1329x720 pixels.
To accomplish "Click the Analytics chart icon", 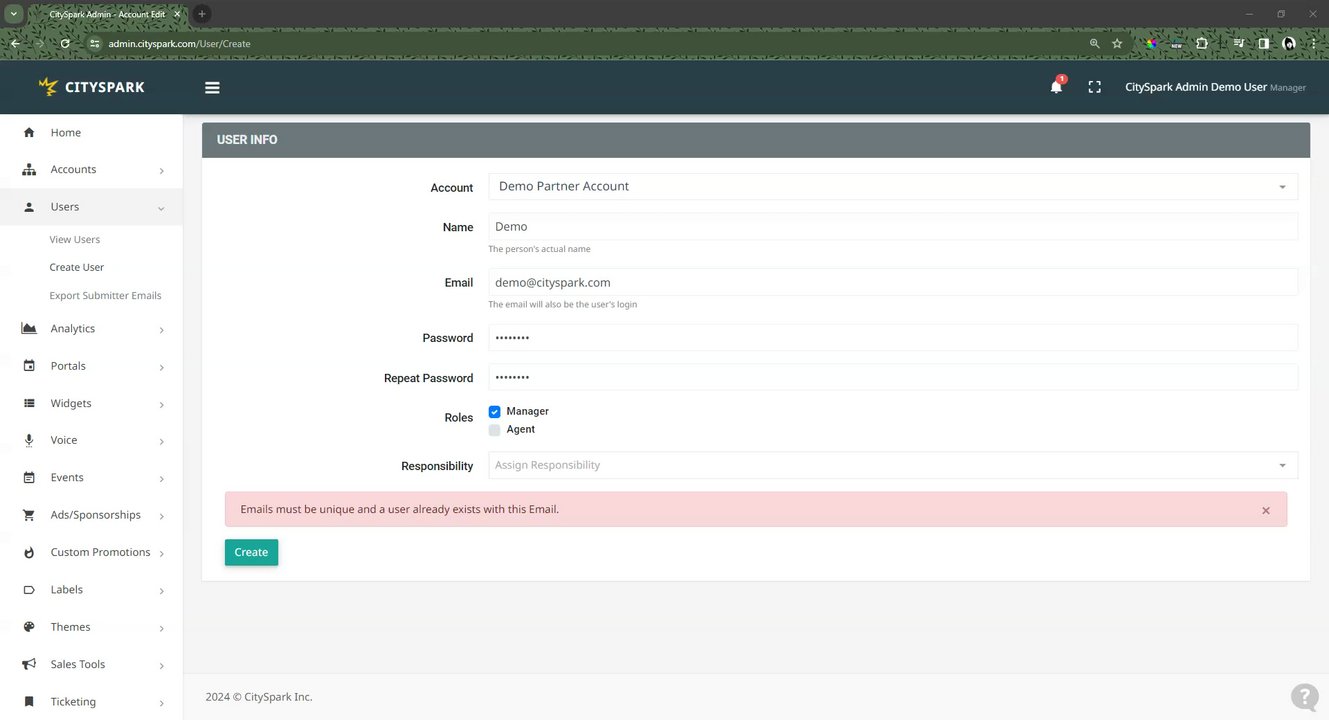I will point(29,328).
